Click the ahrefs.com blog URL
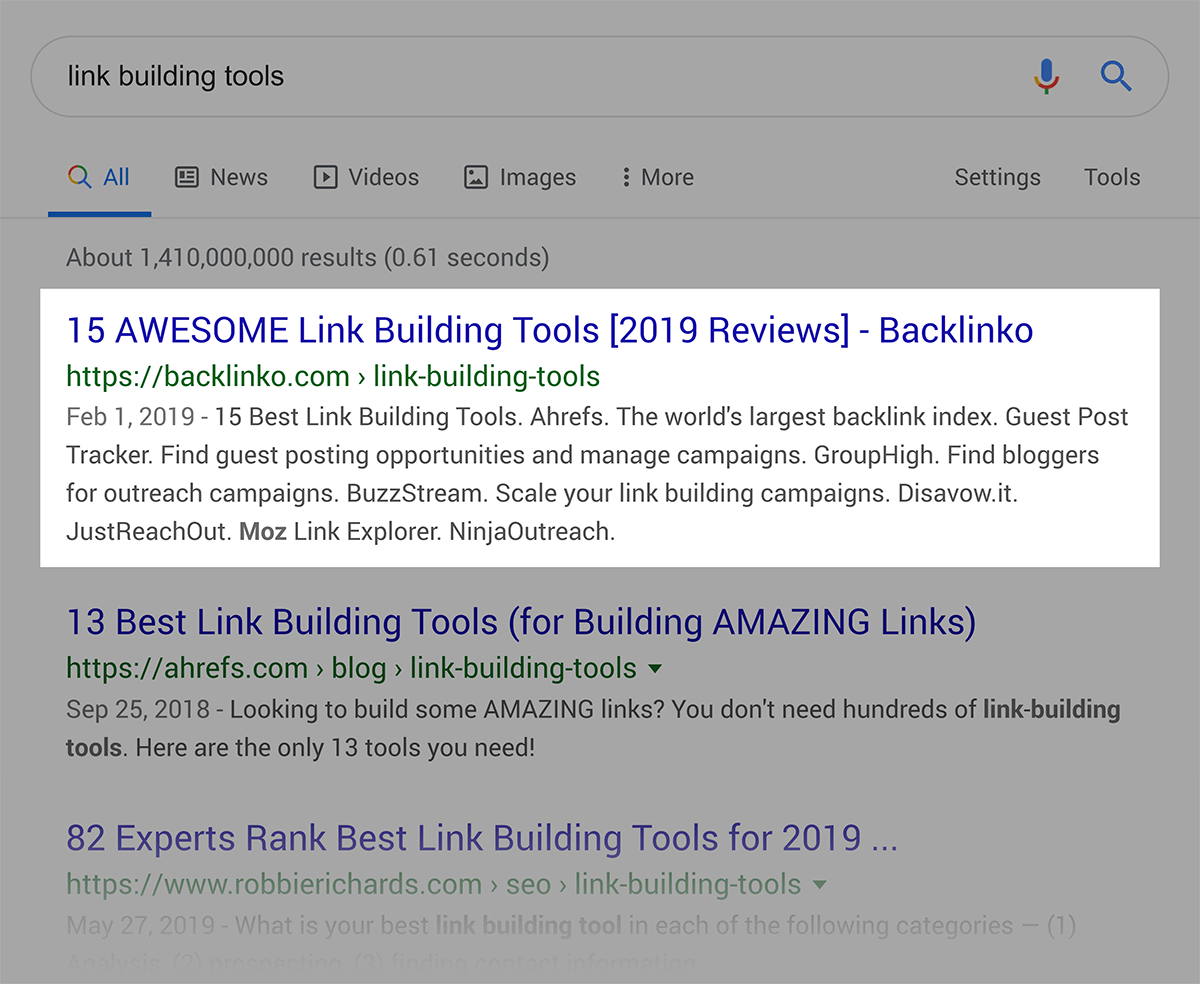This screenshot has width=1200, height=984. [x=351, y=668]
